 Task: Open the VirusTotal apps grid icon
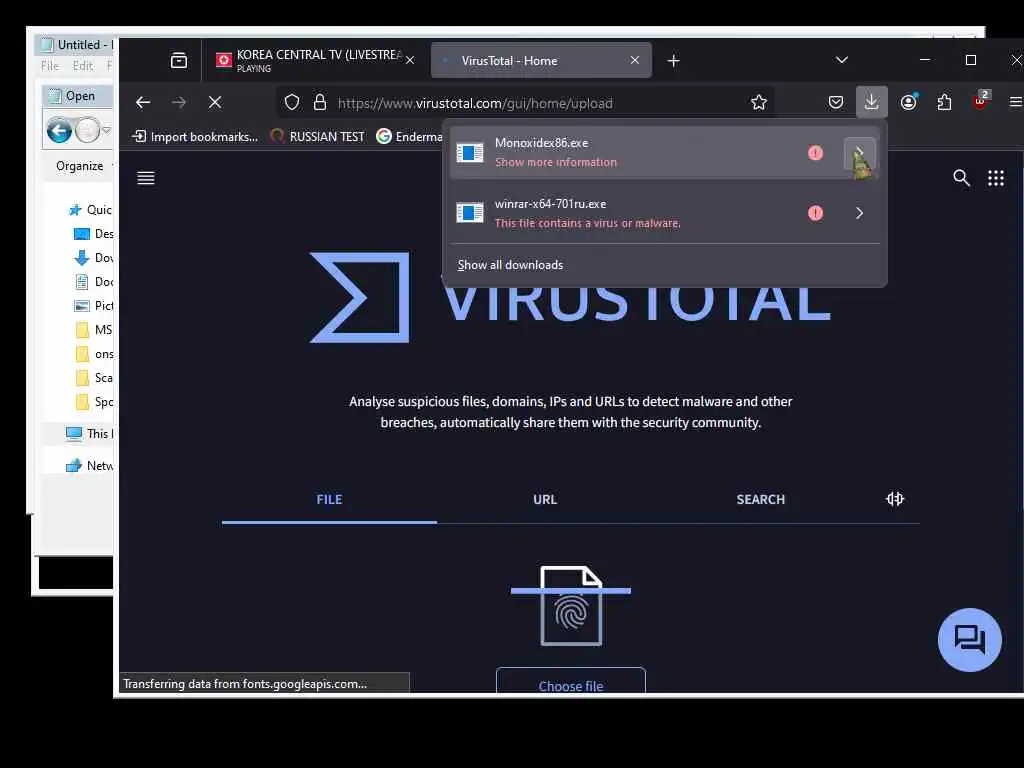coord(996,178)
